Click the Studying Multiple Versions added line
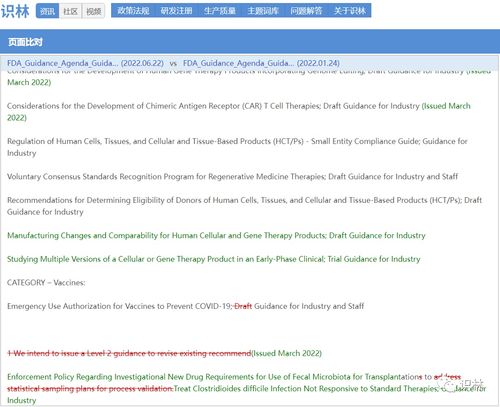Screen dimensions: 500x407 [x=214, y=259]
